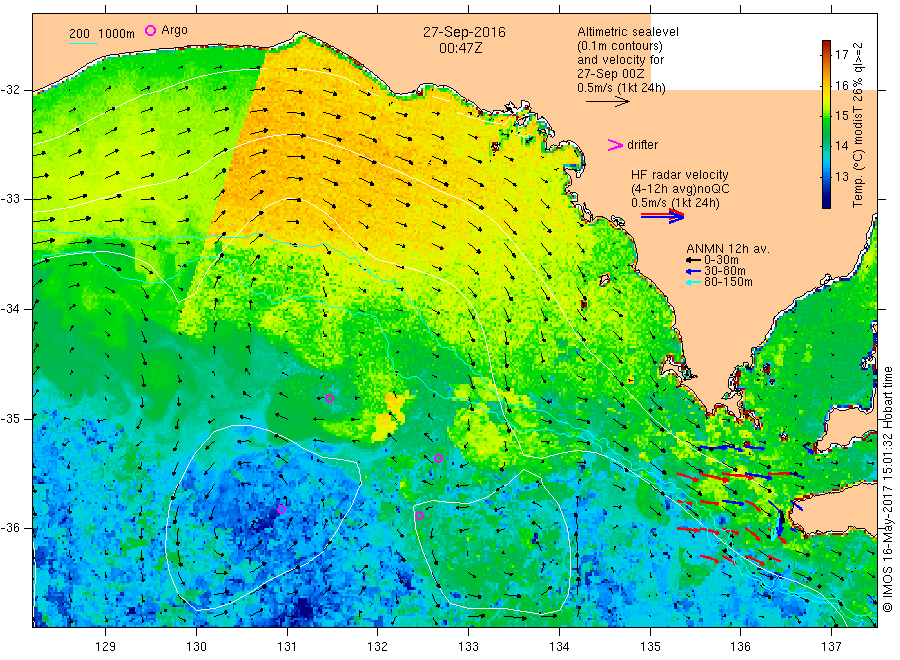Click the "(4-12h avg)noQC" text
The image size is (900, 660).
coord(680,189)
